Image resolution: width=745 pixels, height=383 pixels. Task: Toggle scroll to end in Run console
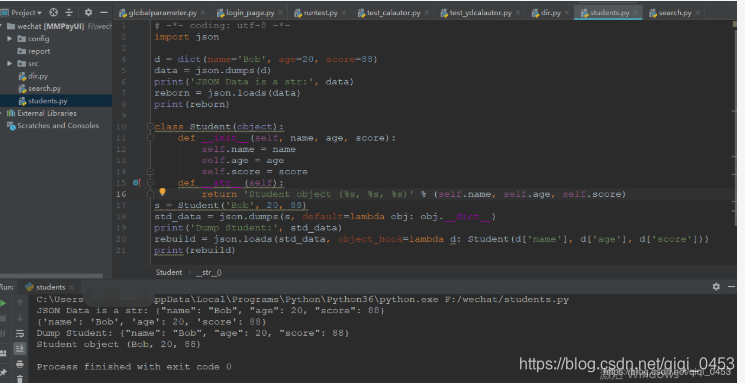pos(19,348)
